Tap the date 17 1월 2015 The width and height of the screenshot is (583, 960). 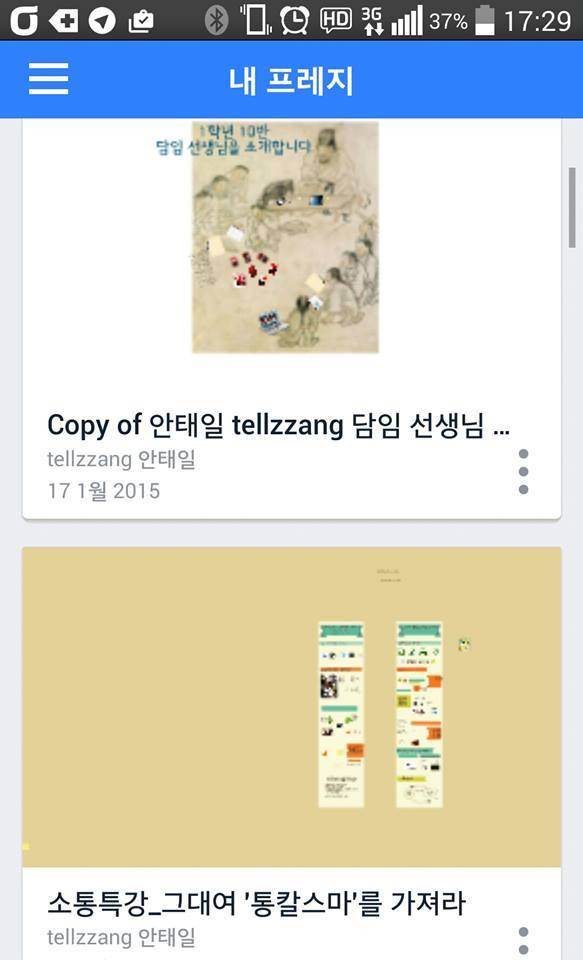[x=103, y=490]
